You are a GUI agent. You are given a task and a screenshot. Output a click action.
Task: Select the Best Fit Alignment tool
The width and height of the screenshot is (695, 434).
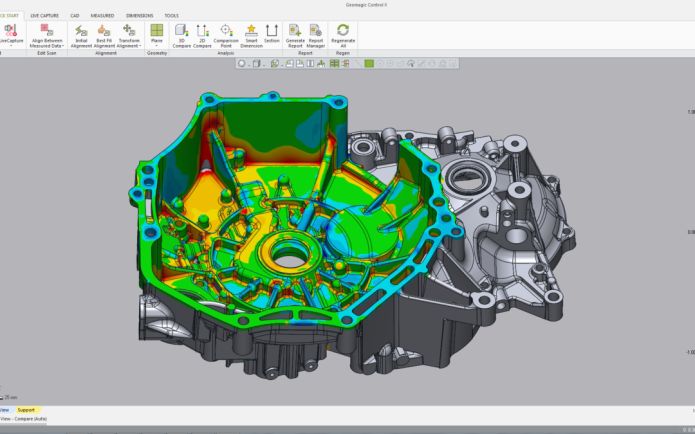(x=104, y=35)
